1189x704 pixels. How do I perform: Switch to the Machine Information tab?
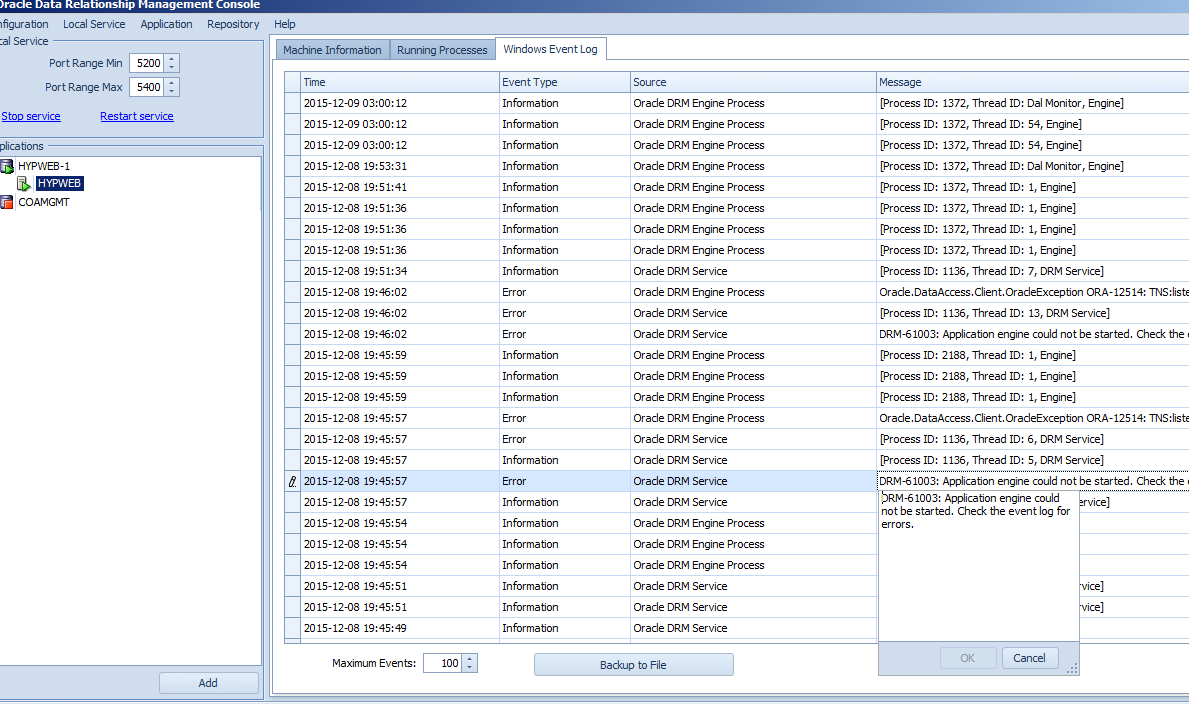332,50
